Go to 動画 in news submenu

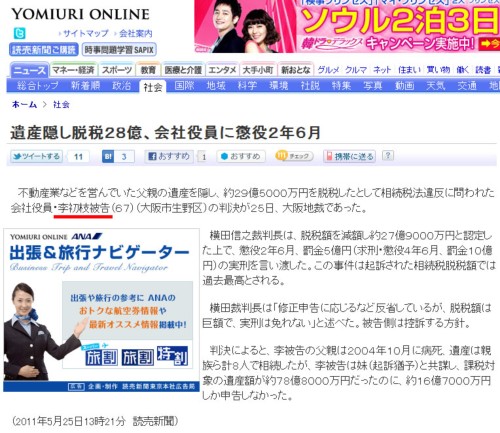click(404, 86)
